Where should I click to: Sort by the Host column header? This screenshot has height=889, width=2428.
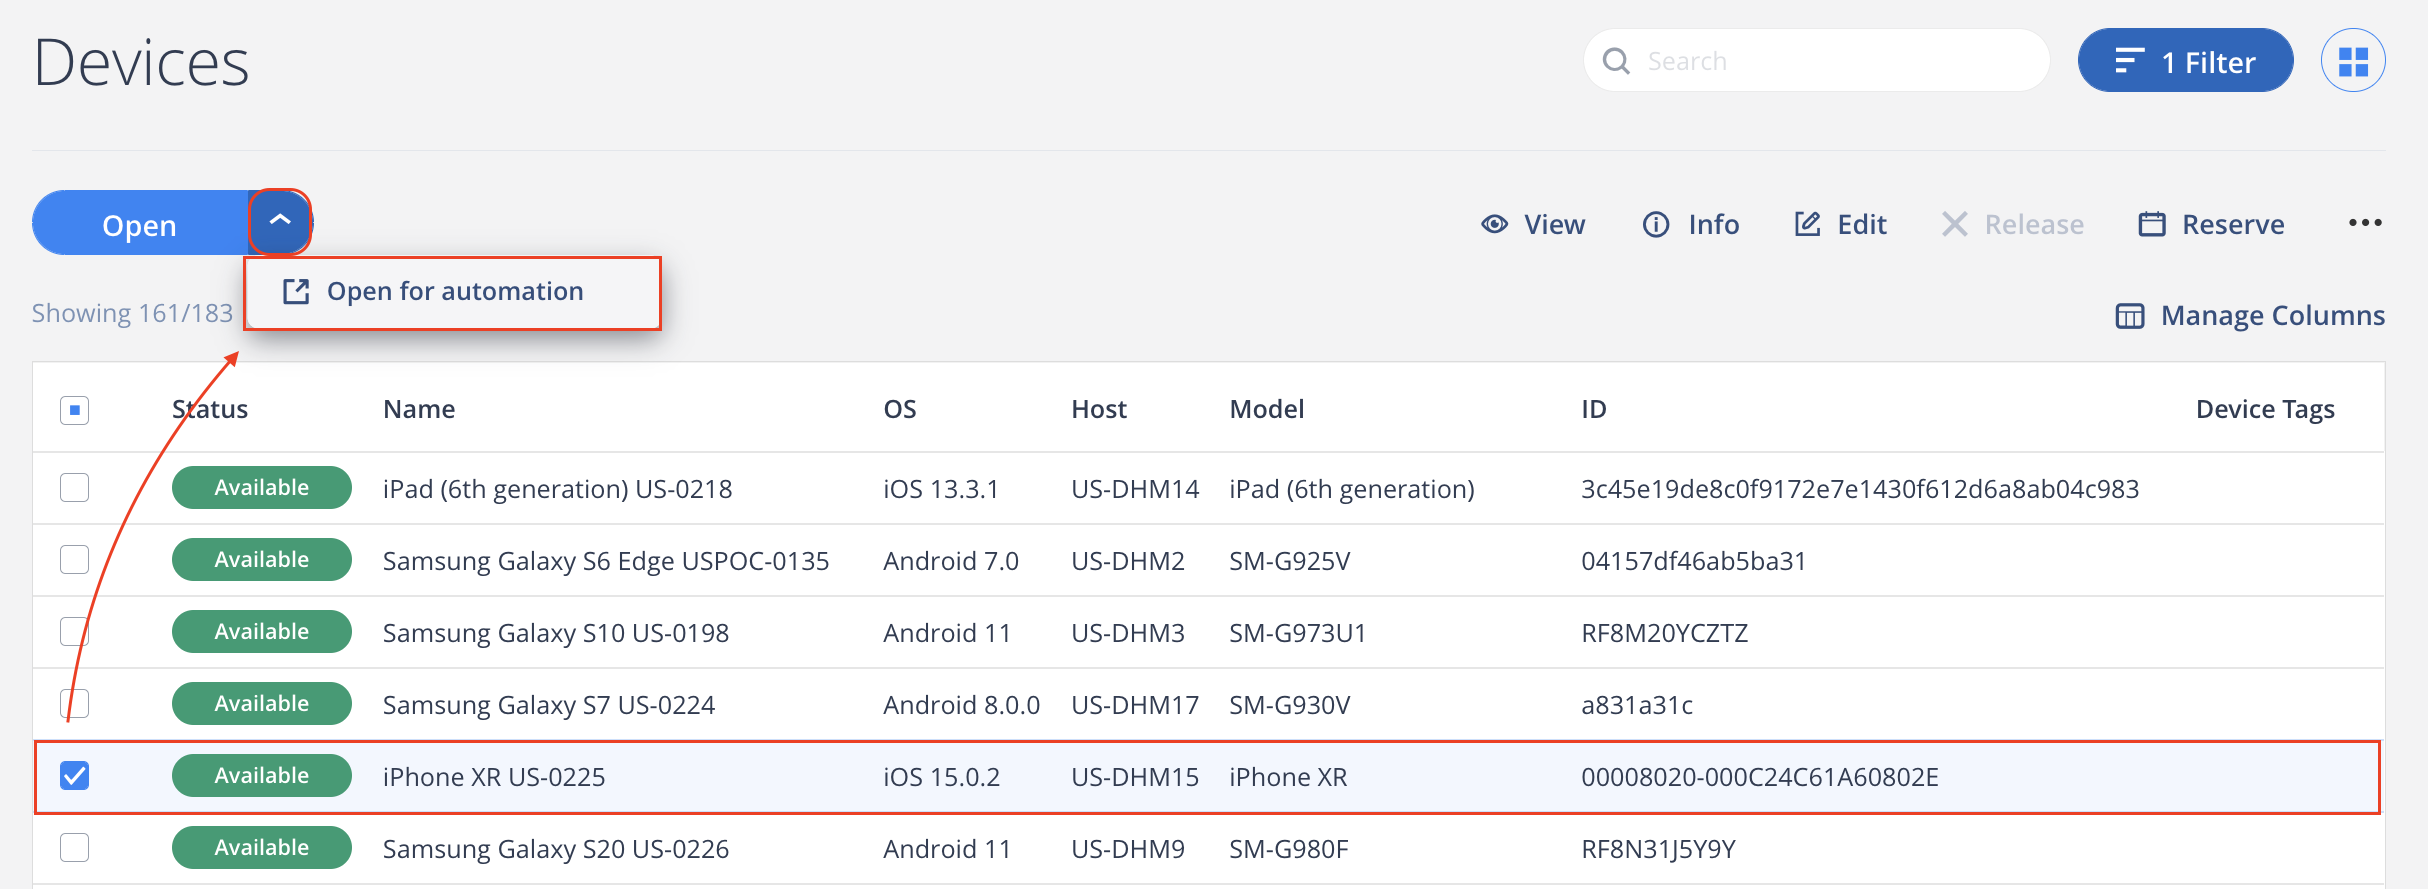click(x=1099, y=409)
